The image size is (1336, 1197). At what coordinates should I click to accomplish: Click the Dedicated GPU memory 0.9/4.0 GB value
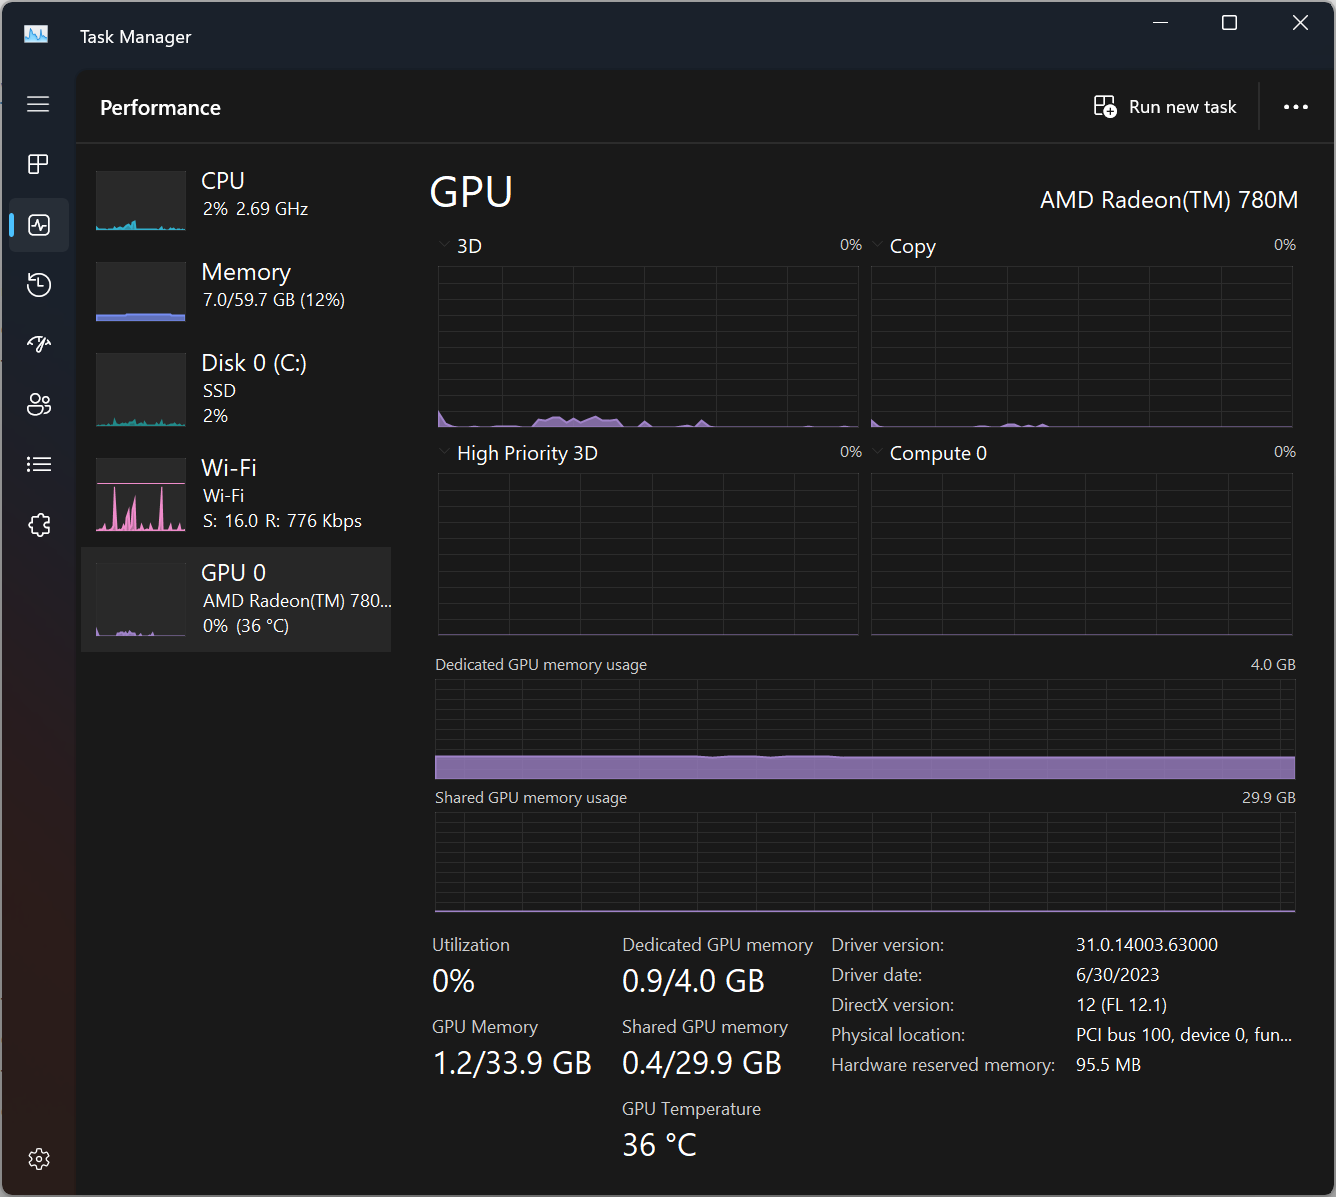tap(693, 981)
